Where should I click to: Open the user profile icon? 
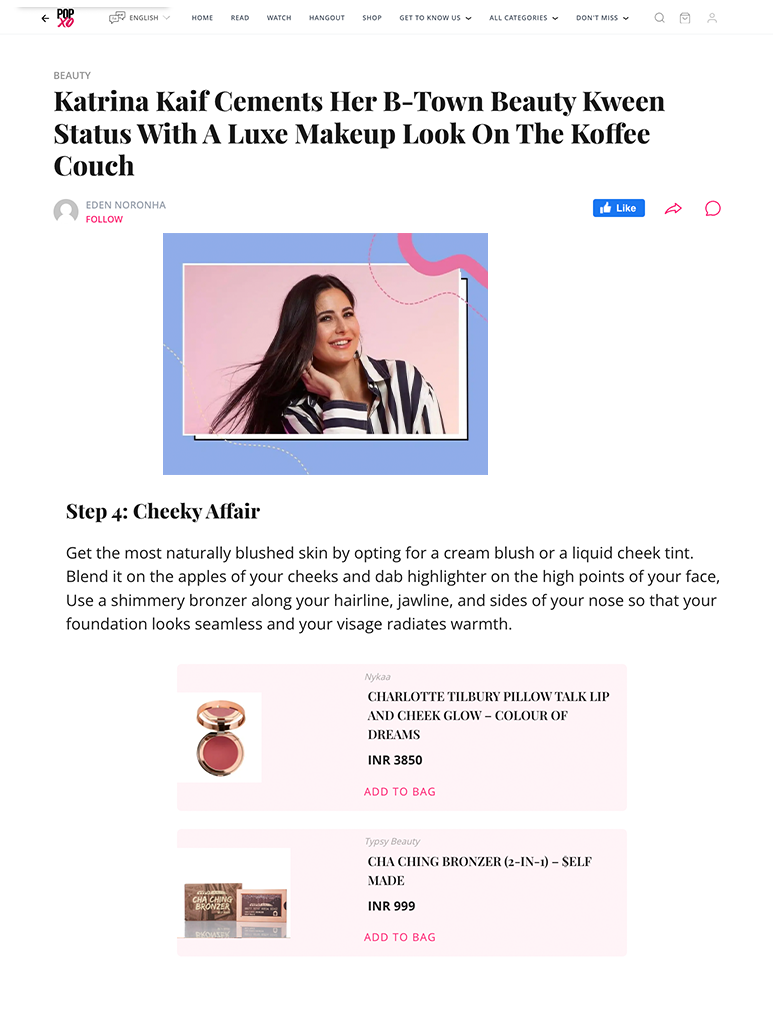click(x=712, y=18)
